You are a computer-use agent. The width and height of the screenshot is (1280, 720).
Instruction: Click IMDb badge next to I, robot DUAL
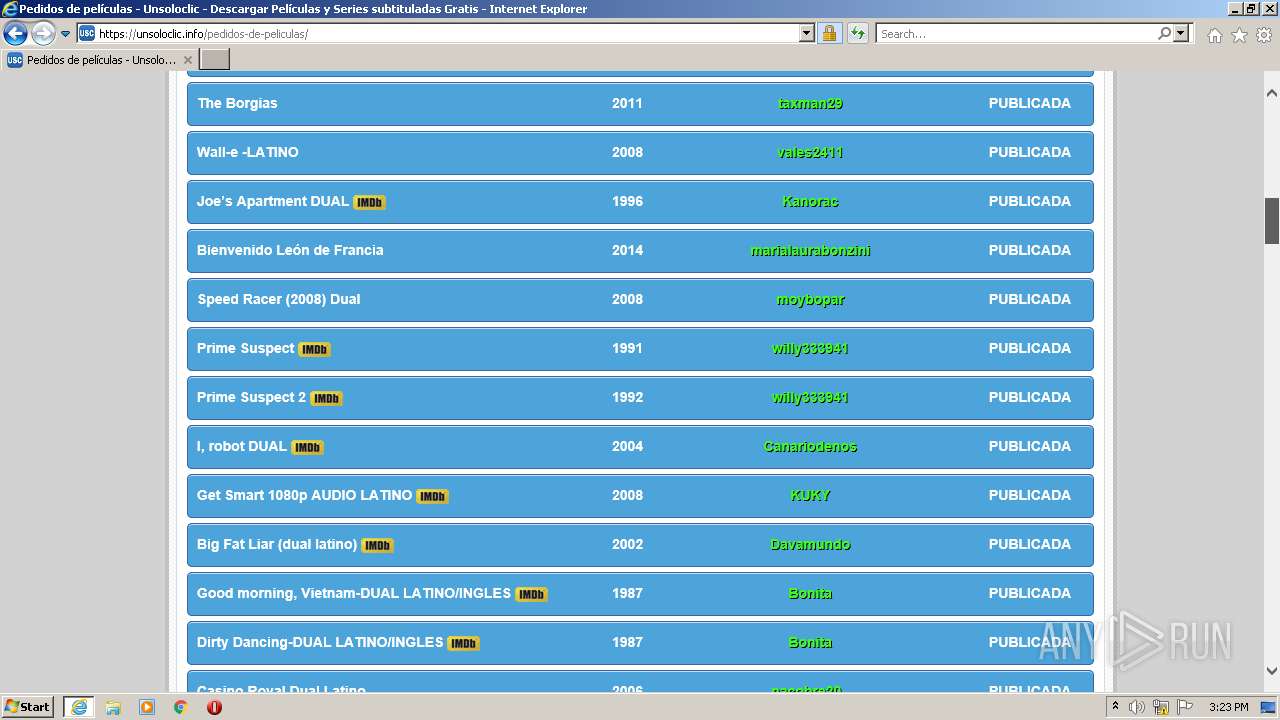pos(307,447)
